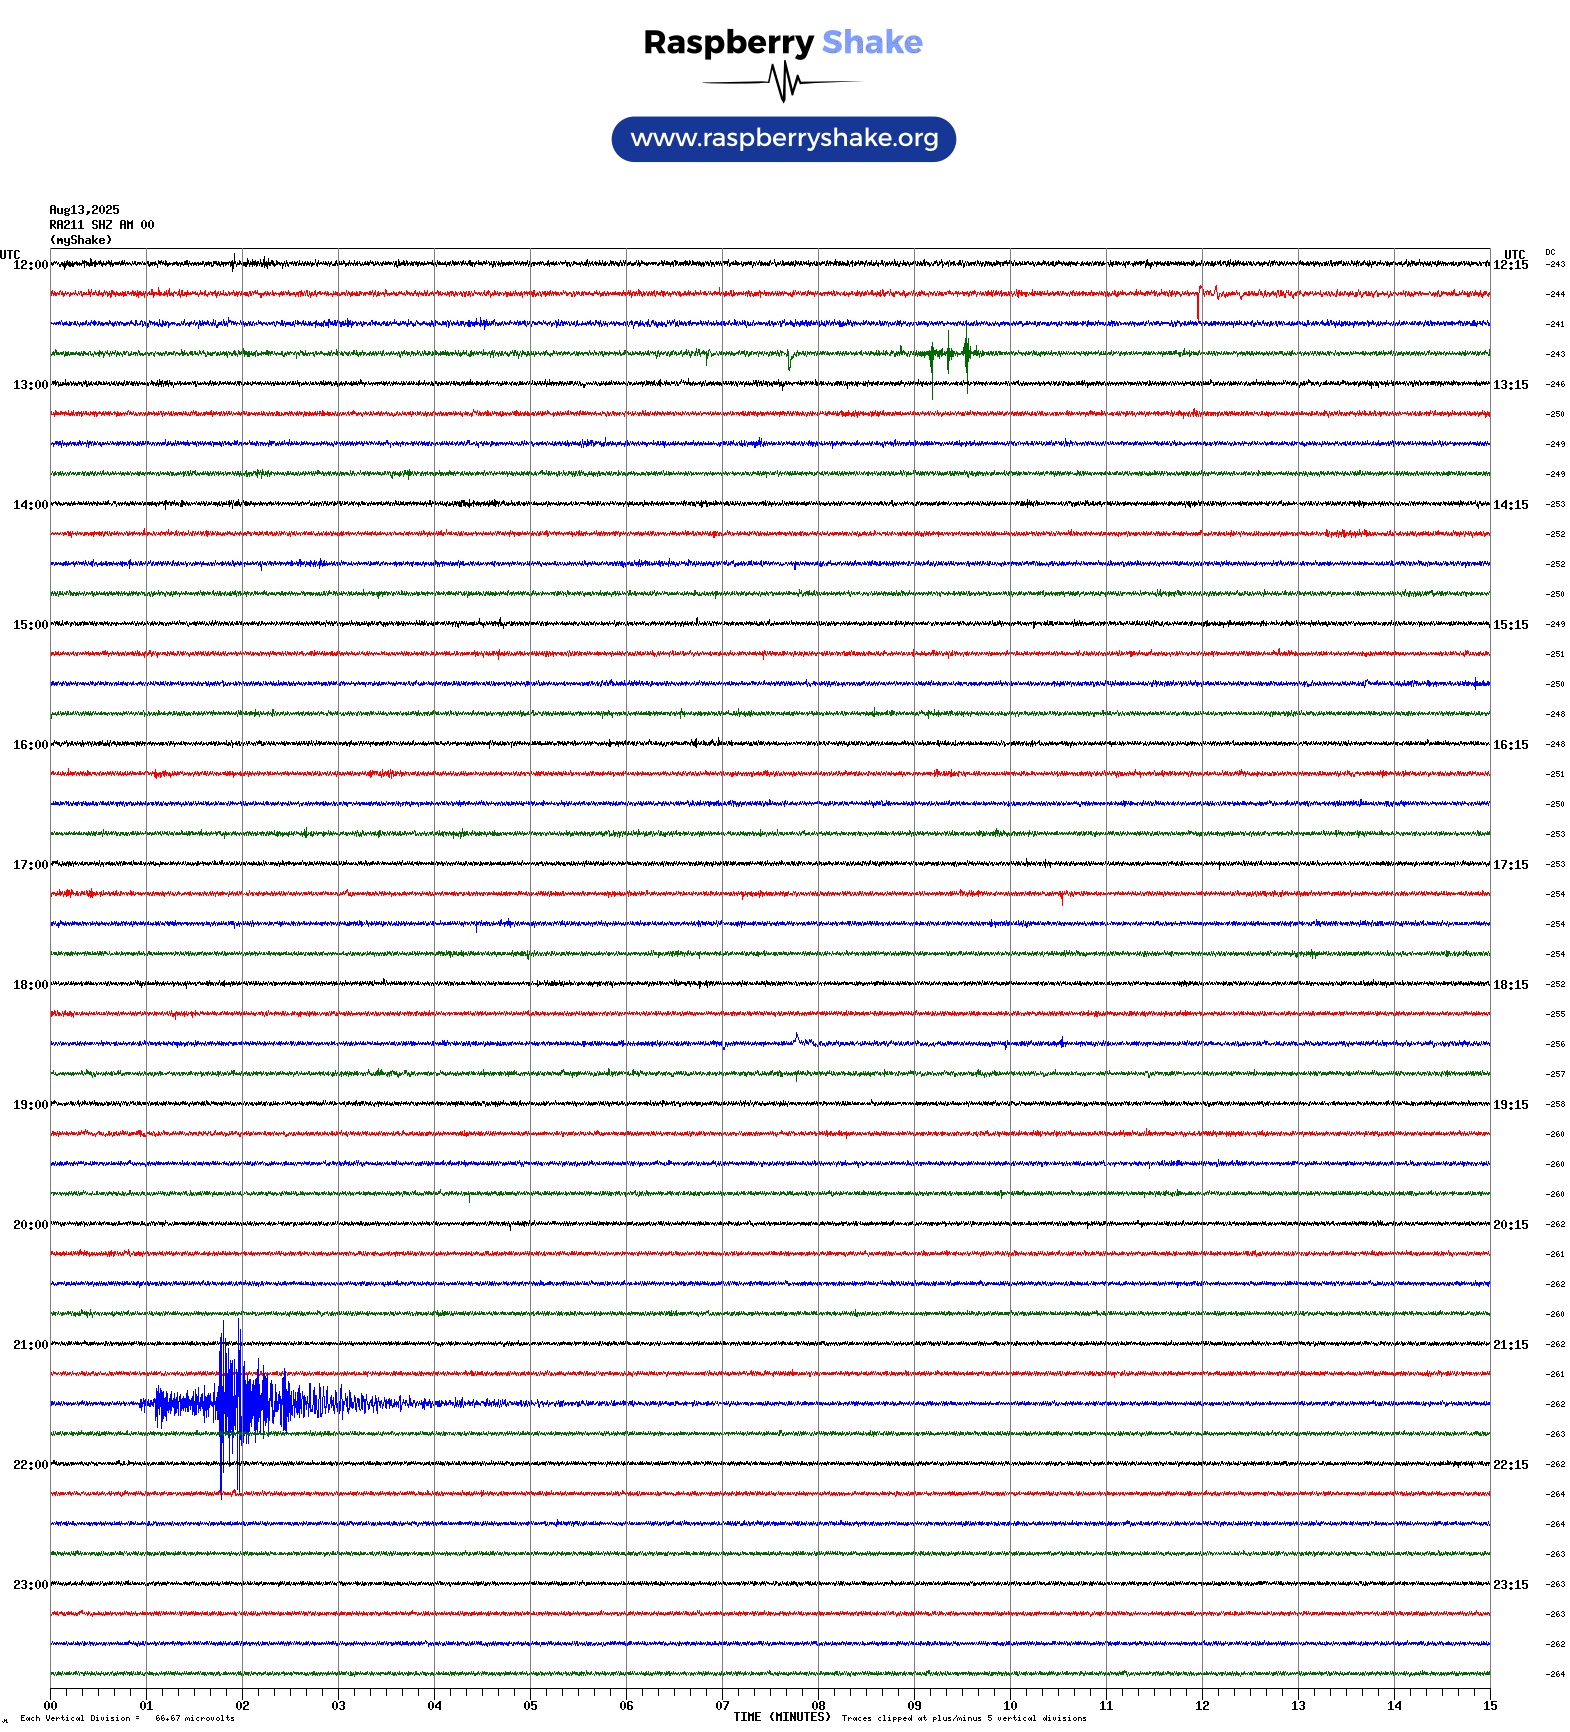The image size is (1570, 1732).
Task: Click the (myShake) label text
Action: pyautogui.click(x=80, y=240)
